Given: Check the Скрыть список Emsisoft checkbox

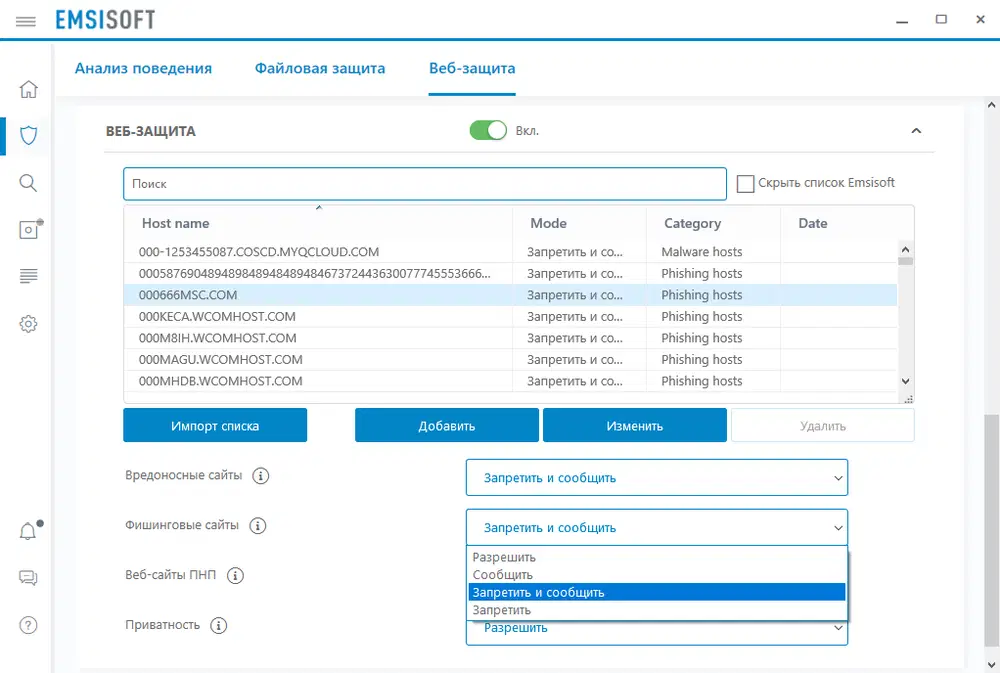Looking at the screenshot, I should [745, 183].
